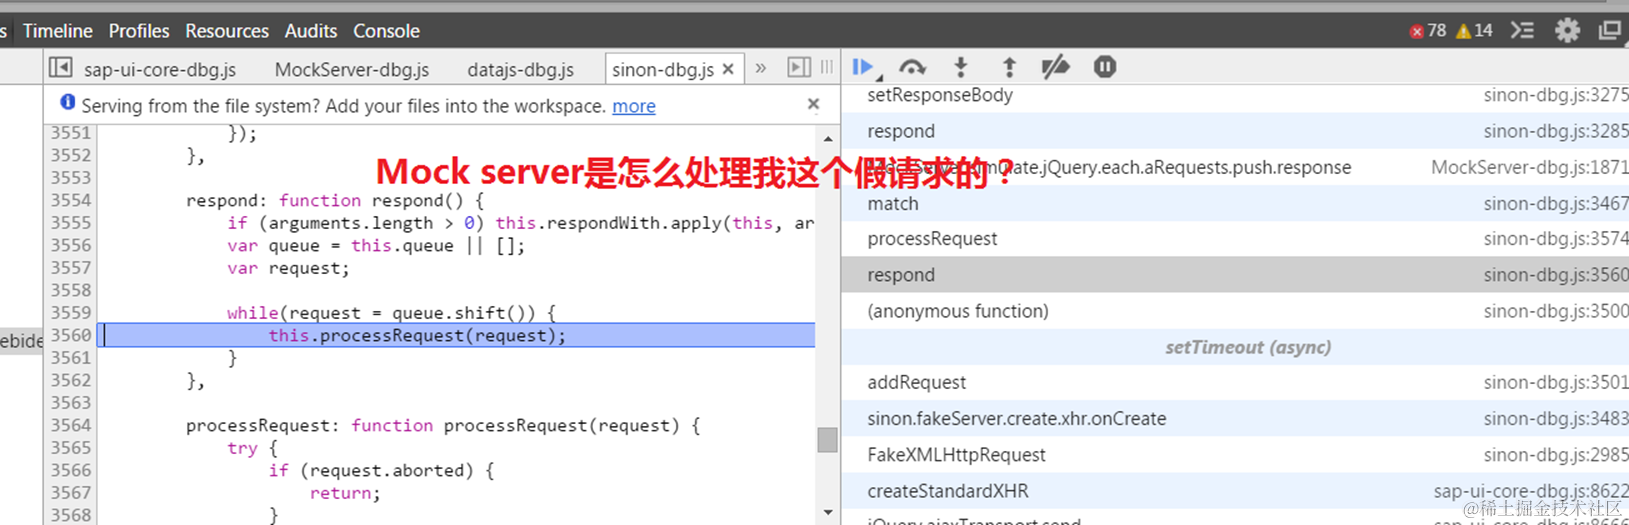Select the createStandardXHR call frame

(1235, 491)
